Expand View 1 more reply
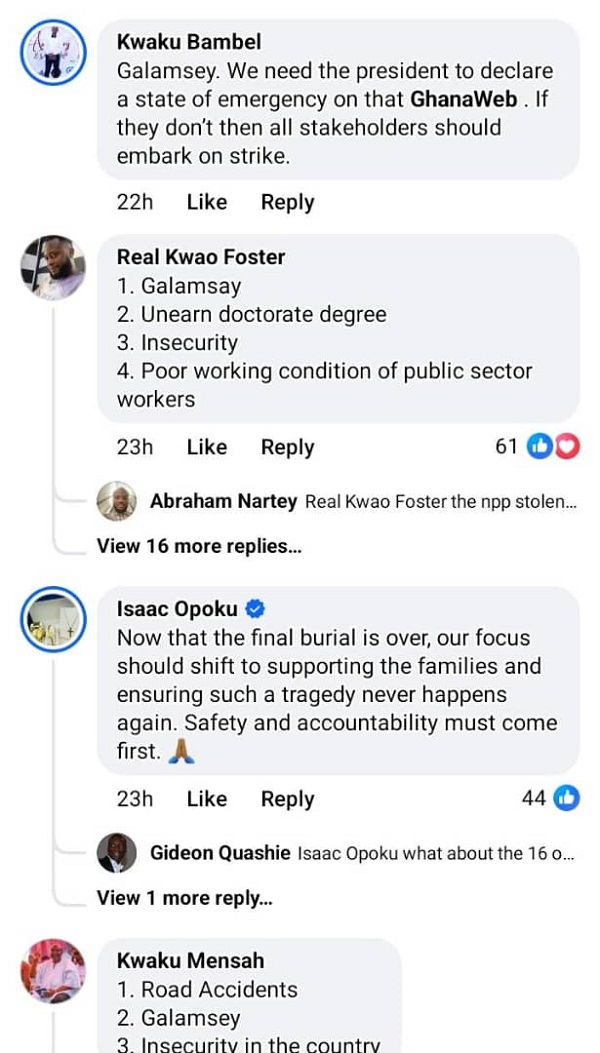This screenshot has width=600, height=1053. tap(184, 898)
